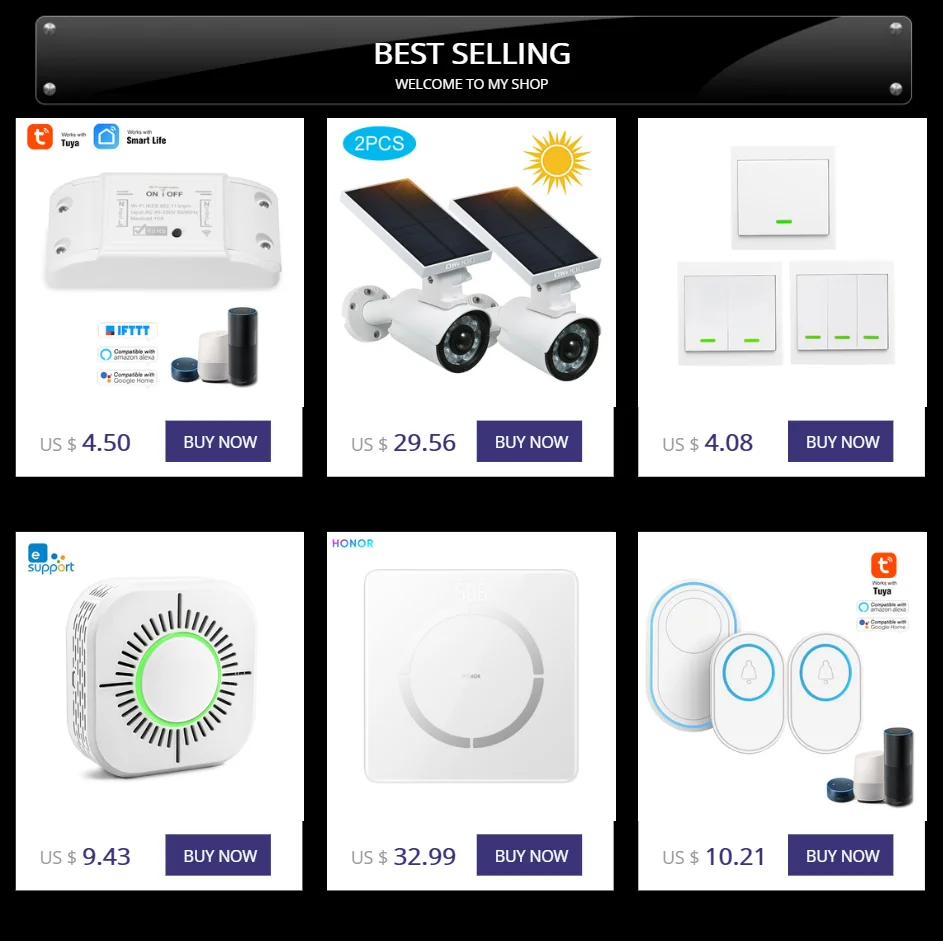Screen dimensions: 943x941
Task: Click the HONOR brand logo above the scale
Action: point(353,544)
